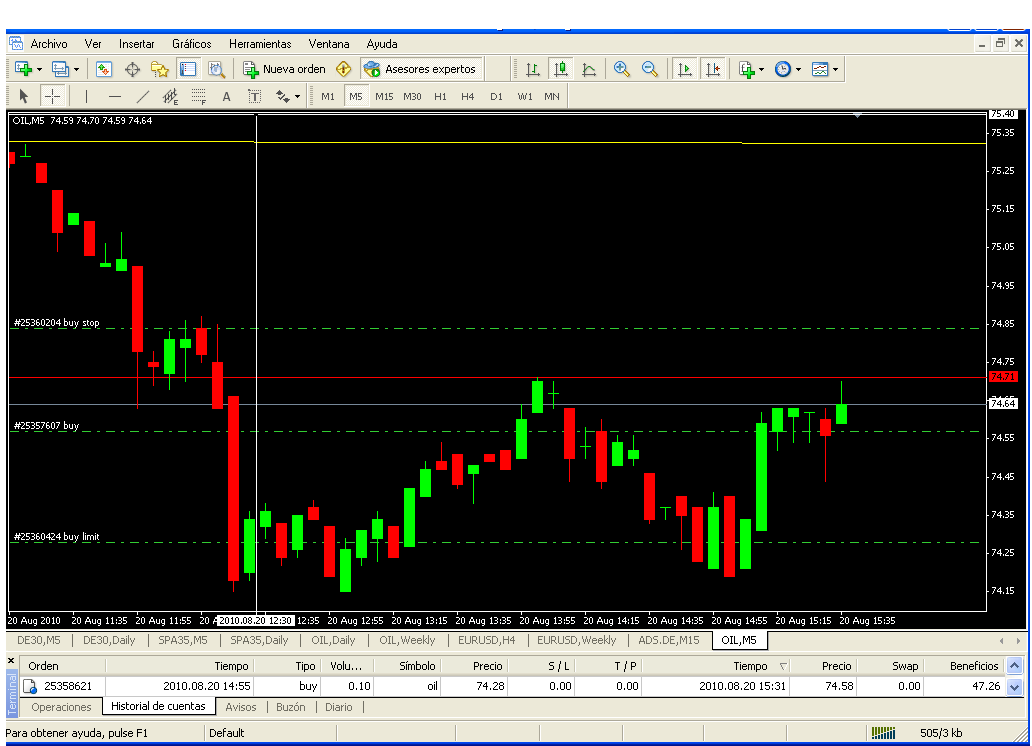
Task: Enable Asesores expertos button
Action: point(420,69)
